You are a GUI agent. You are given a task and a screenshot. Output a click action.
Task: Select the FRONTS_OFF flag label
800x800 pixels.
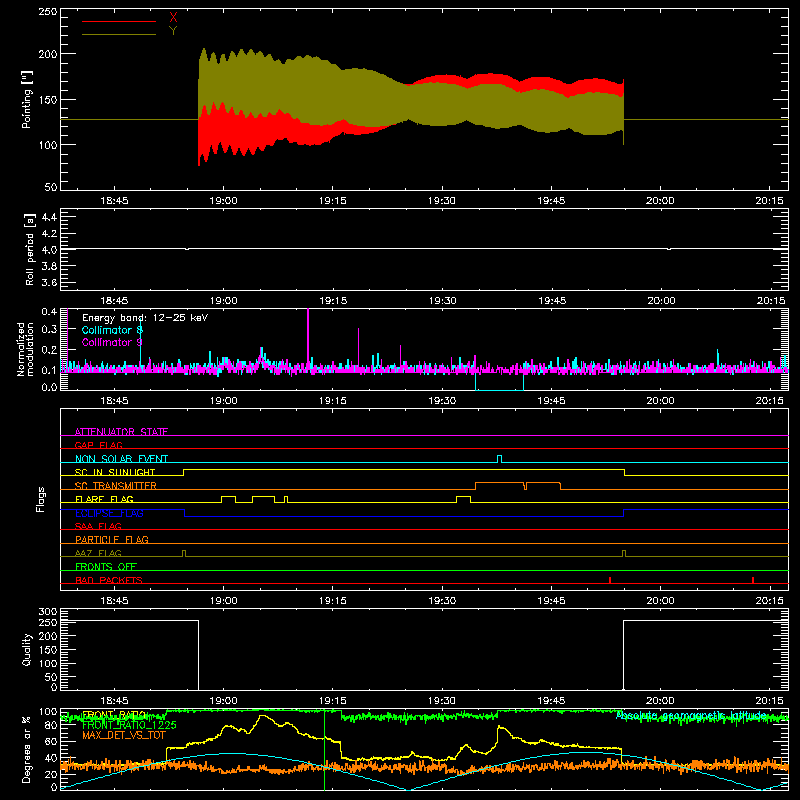(106, 566)
